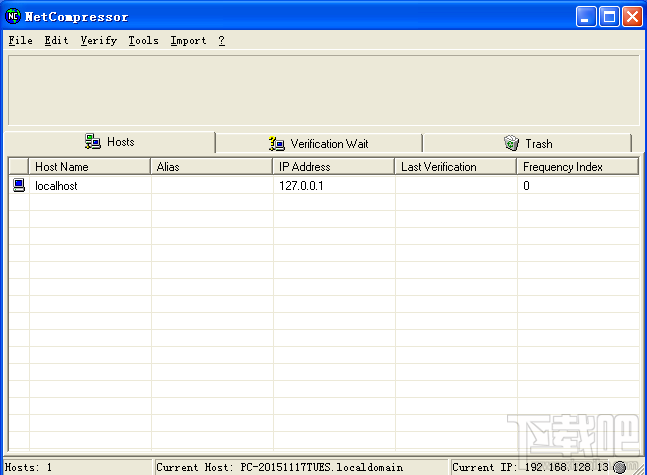
Task: Open the Import menu
Action: tap(188, 40)
